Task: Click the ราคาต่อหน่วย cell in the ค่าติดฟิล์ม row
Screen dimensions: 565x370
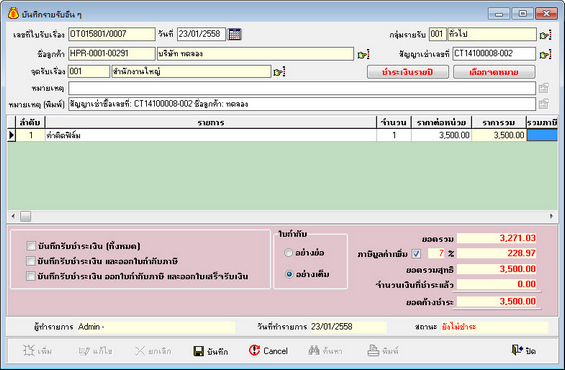Action: (441, 135)
